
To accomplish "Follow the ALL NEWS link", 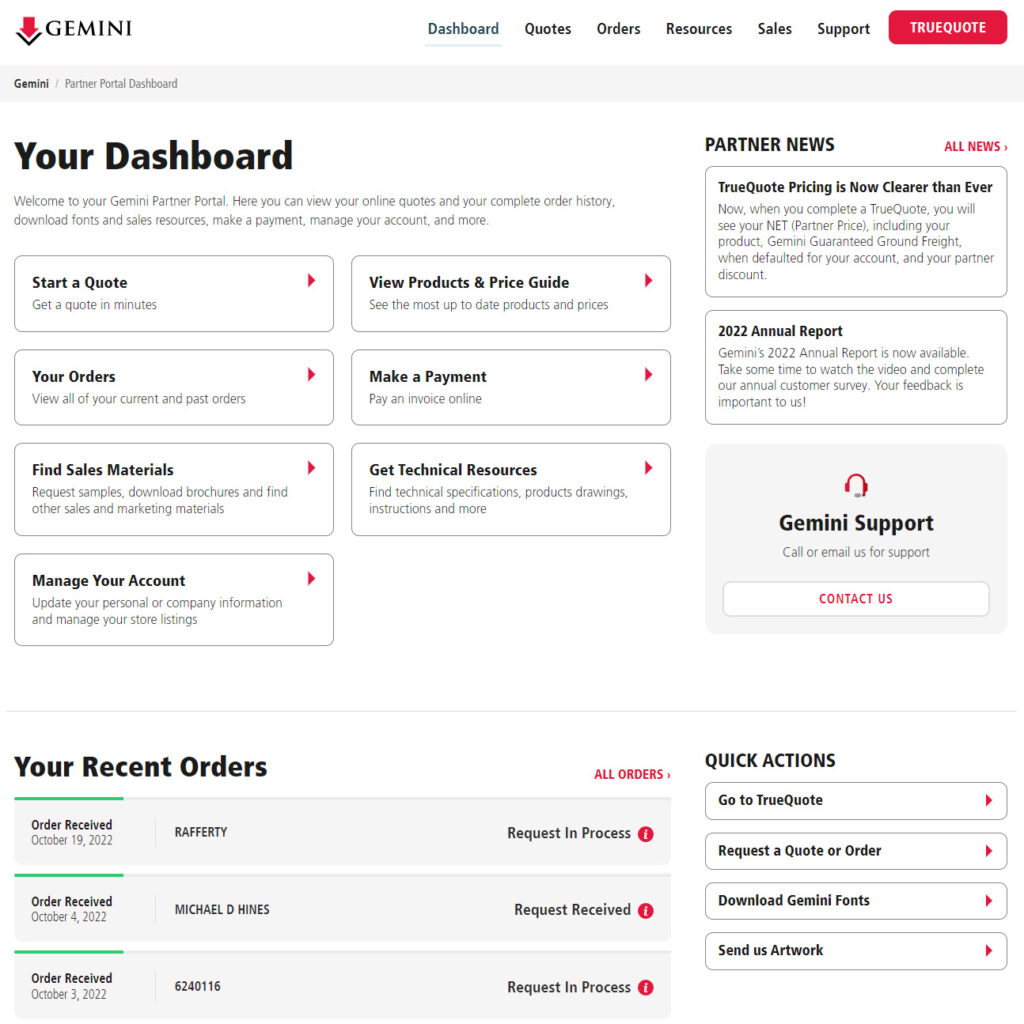I will (975, 147).
